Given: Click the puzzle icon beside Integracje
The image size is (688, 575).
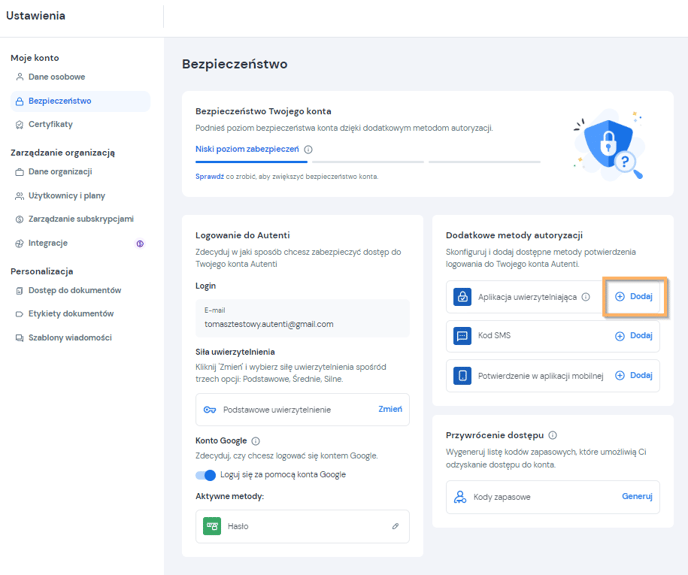Looking at the screenshot, I should (19, 244).
